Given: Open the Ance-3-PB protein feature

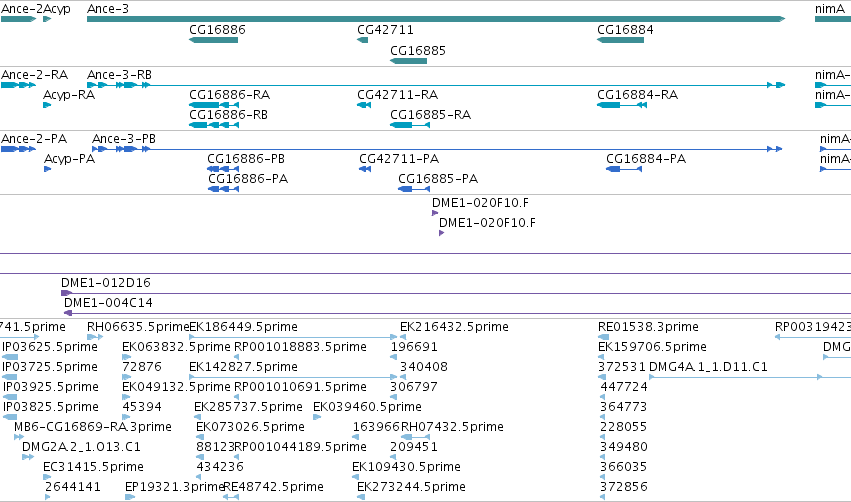Looking at the screenshot, I should (x=437, y=149).
